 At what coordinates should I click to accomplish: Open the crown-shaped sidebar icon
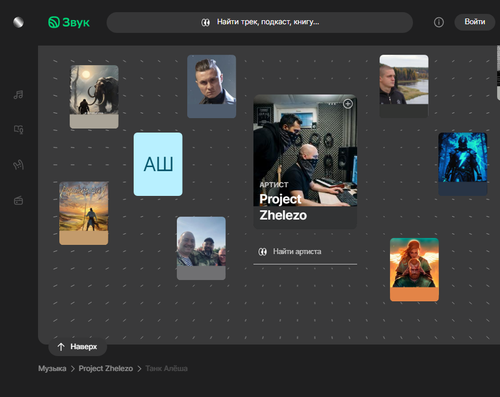point(18,165)
